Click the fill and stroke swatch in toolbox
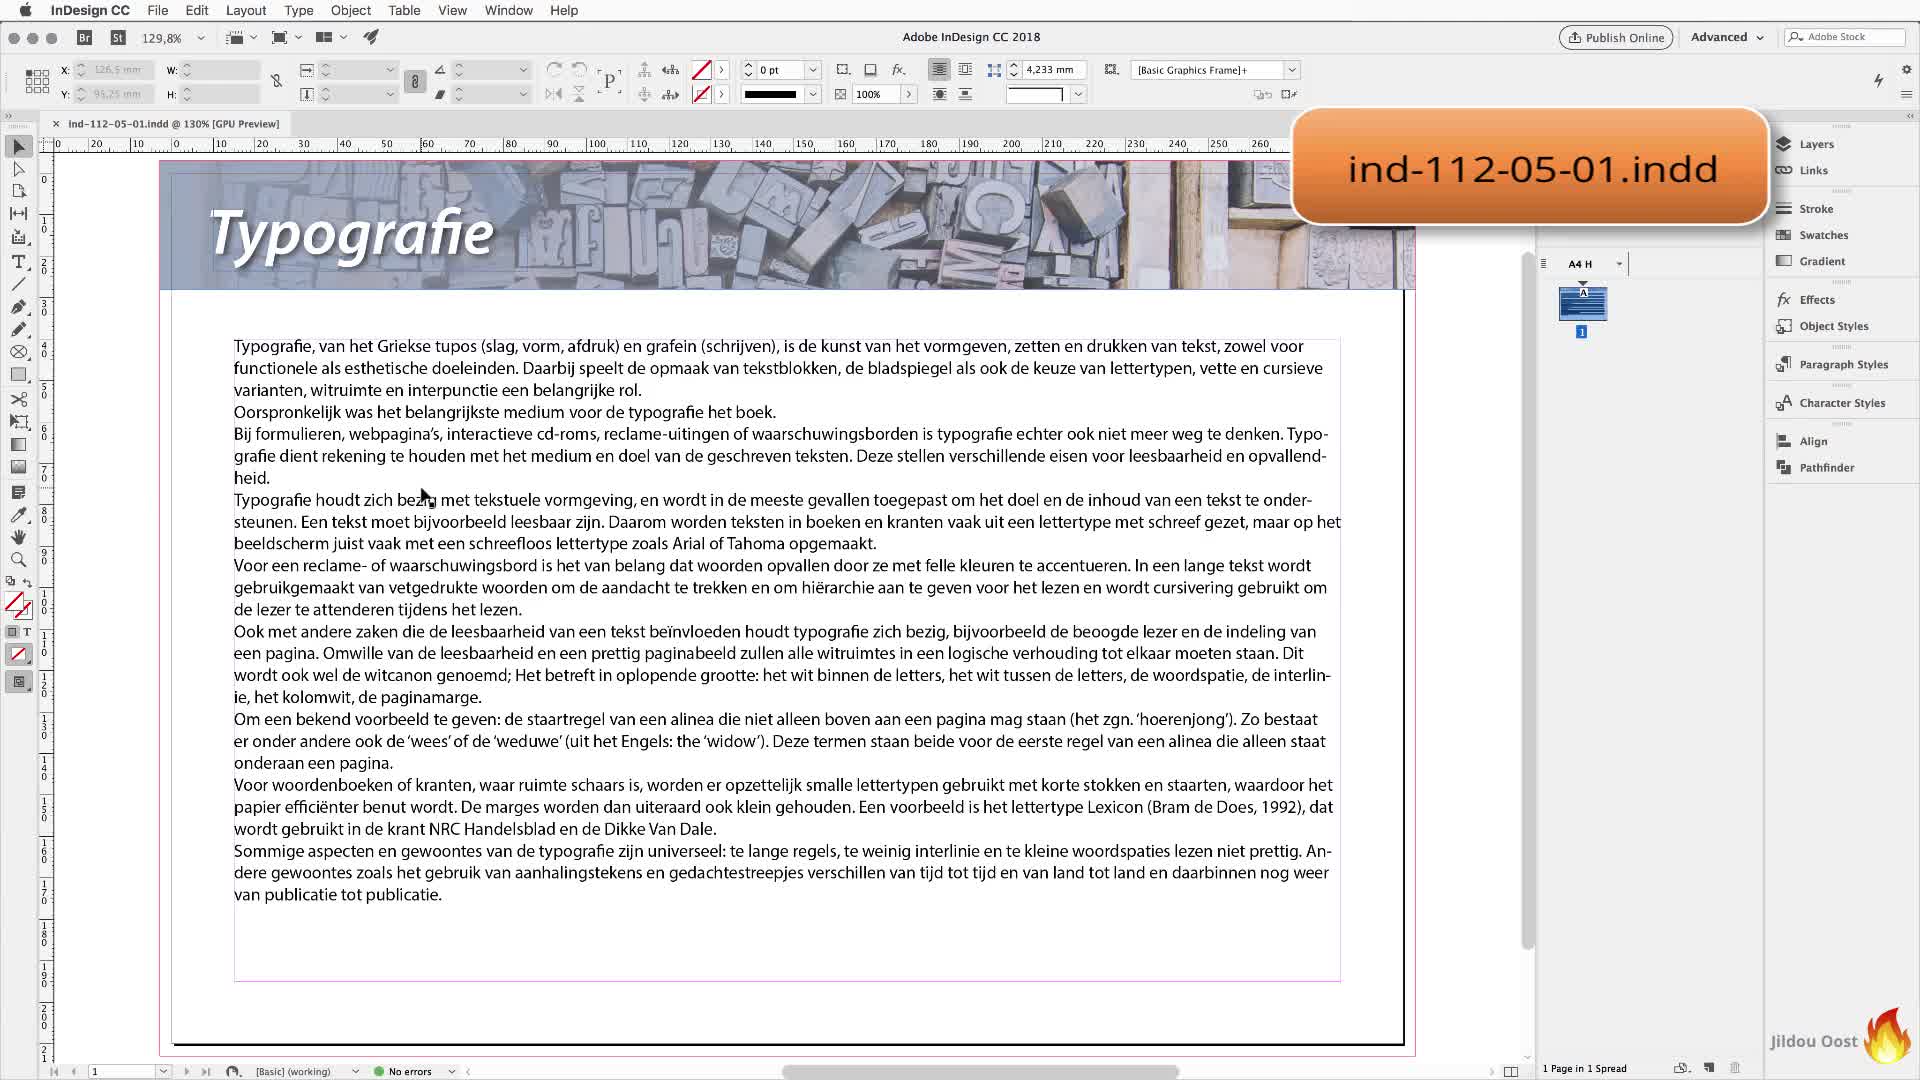 18,605
